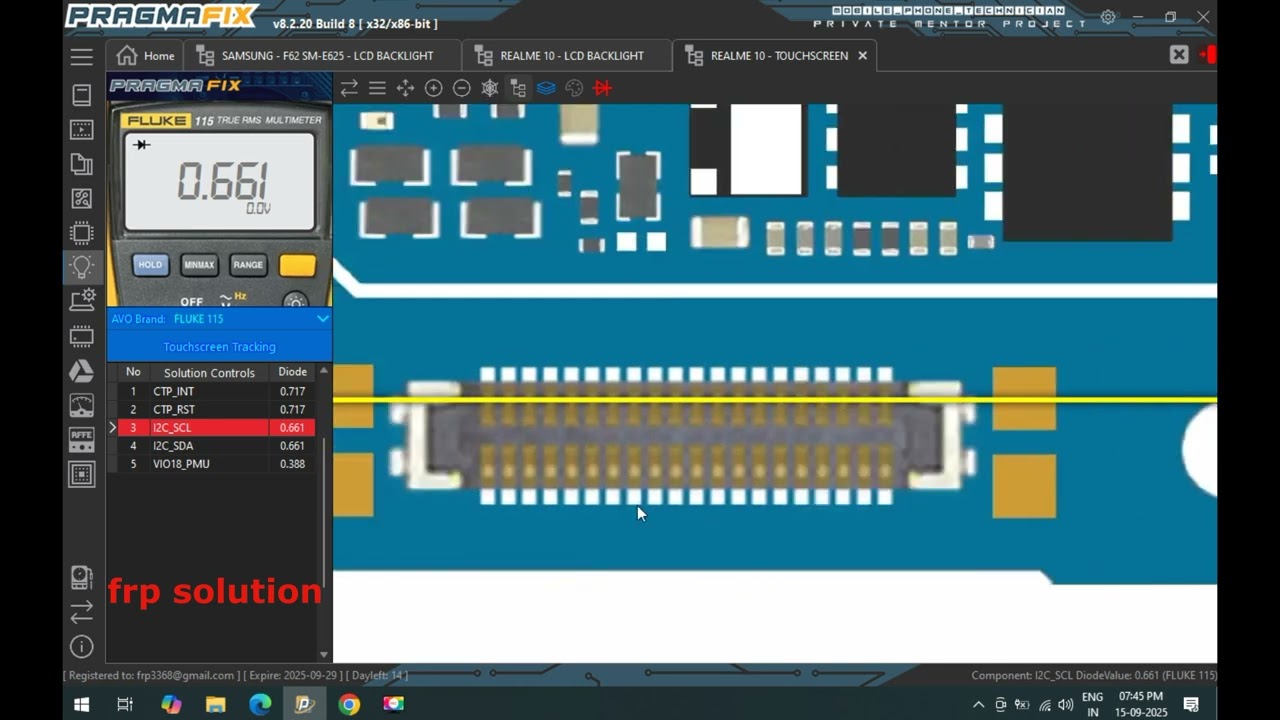Click the multimeter display reading 0.661
Screen dimensions: 1280x720
[219, 182]
